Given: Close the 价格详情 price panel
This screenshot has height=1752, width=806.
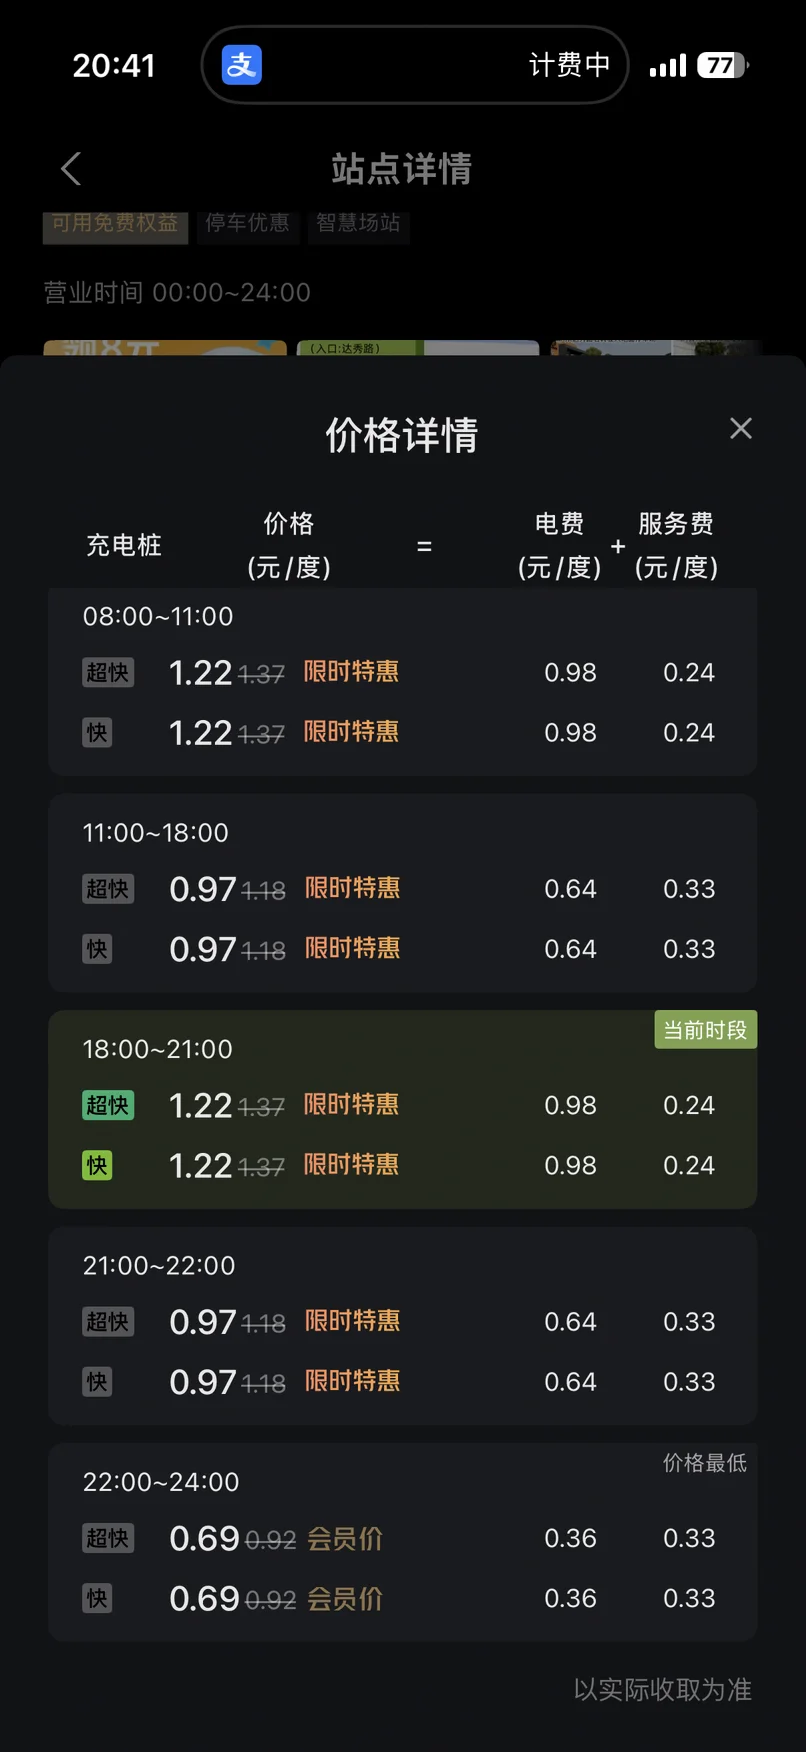Looking at the screenshot, I should pos(741,429).
